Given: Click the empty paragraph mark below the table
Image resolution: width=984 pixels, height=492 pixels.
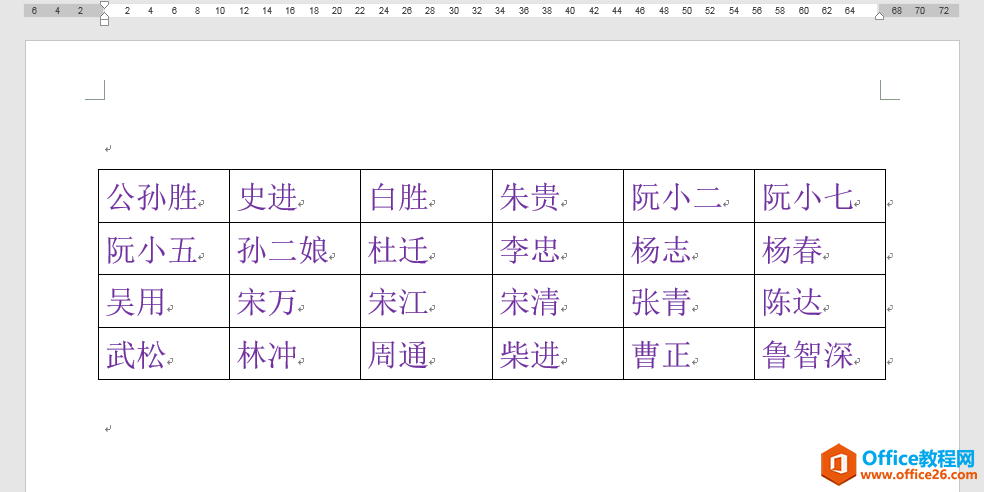Looking at the screenshot, I should [108, 429].
